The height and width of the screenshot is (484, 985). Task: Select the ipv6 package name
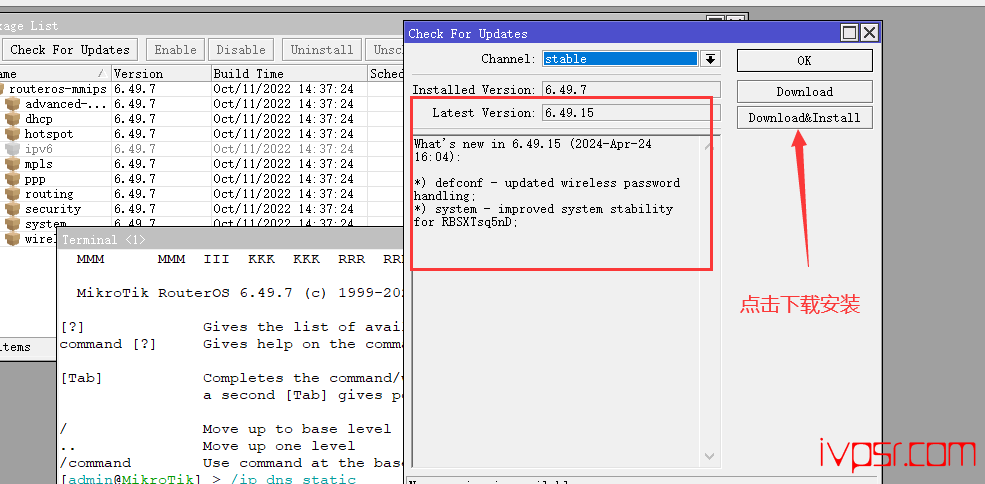tap(39, 149)
